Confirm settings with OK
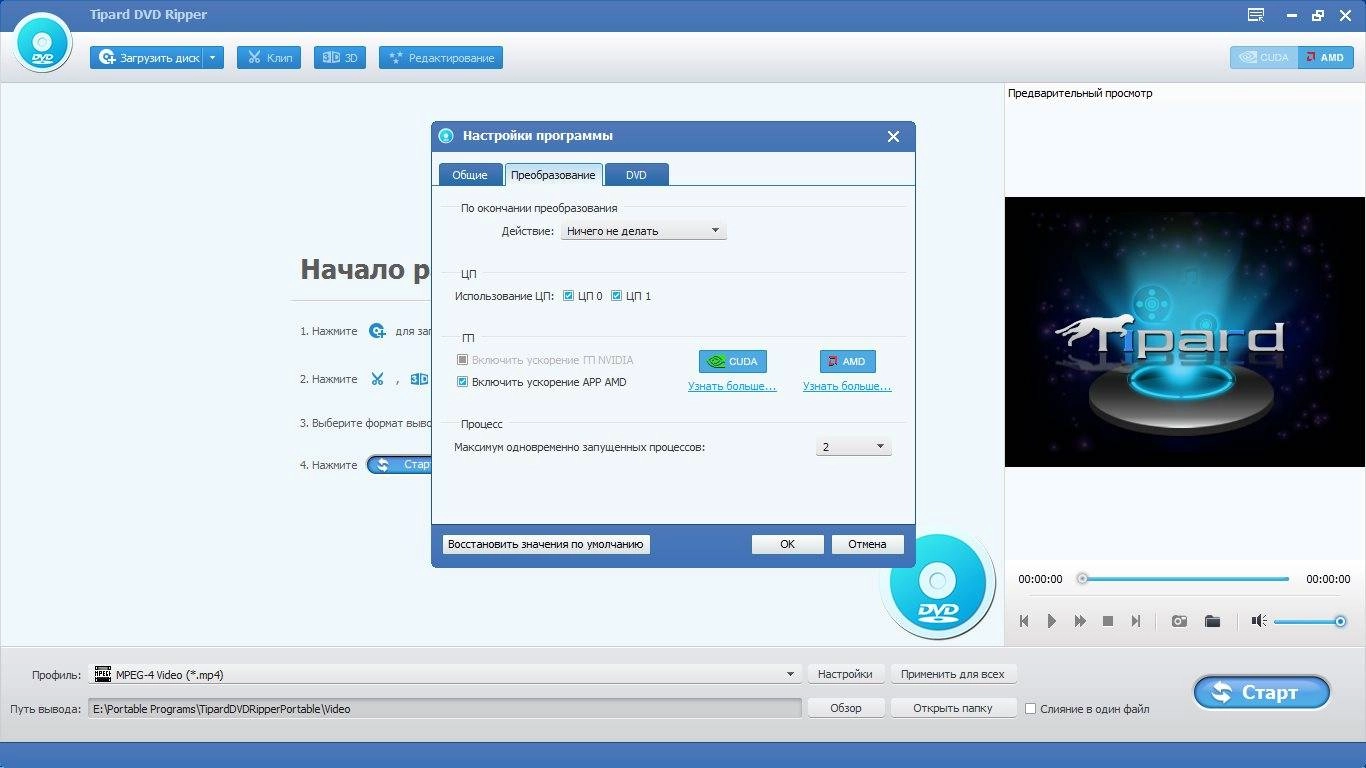The width and height of the screenshot is (1366, 768). (x=788, y=544)
